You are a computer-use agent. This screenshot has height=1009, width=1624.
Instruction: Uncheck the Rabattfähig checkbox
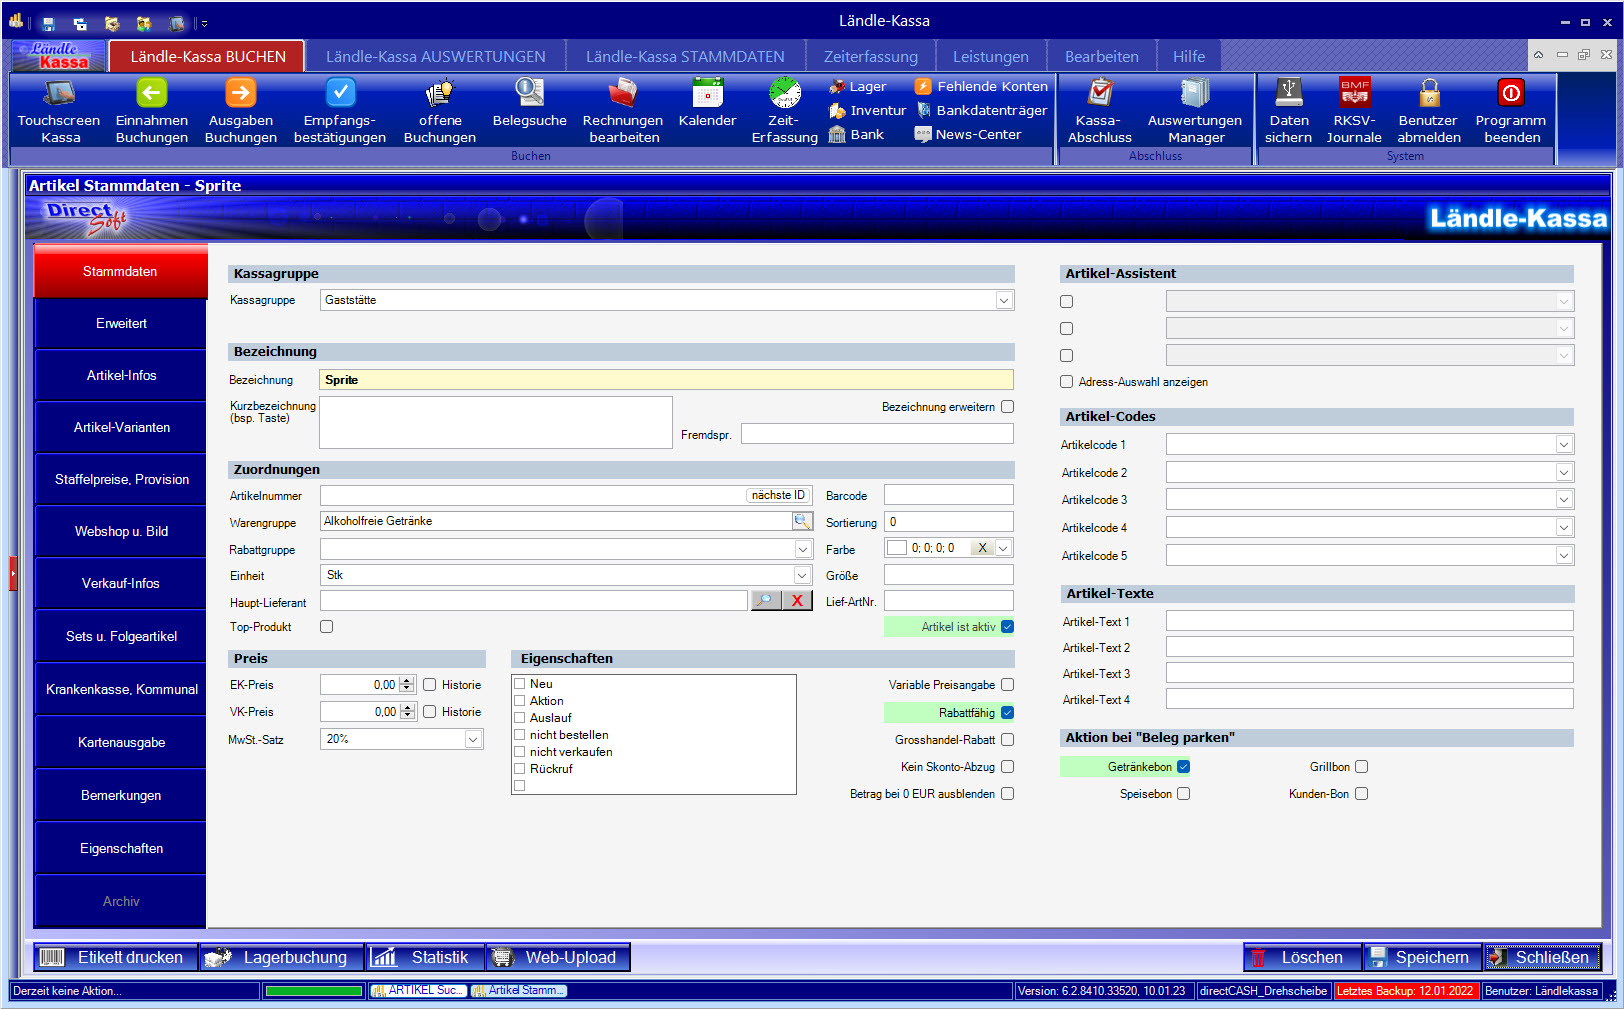[x=1007, y=713]
